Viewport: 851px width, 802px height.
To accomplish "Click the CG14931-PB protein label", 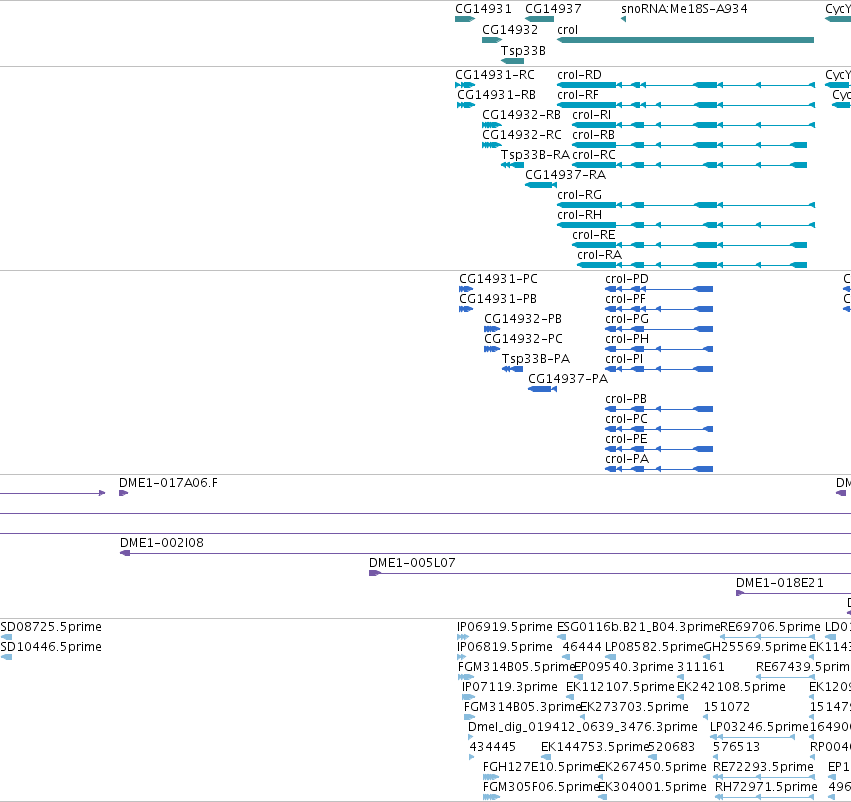I will (x=498, y=298).
